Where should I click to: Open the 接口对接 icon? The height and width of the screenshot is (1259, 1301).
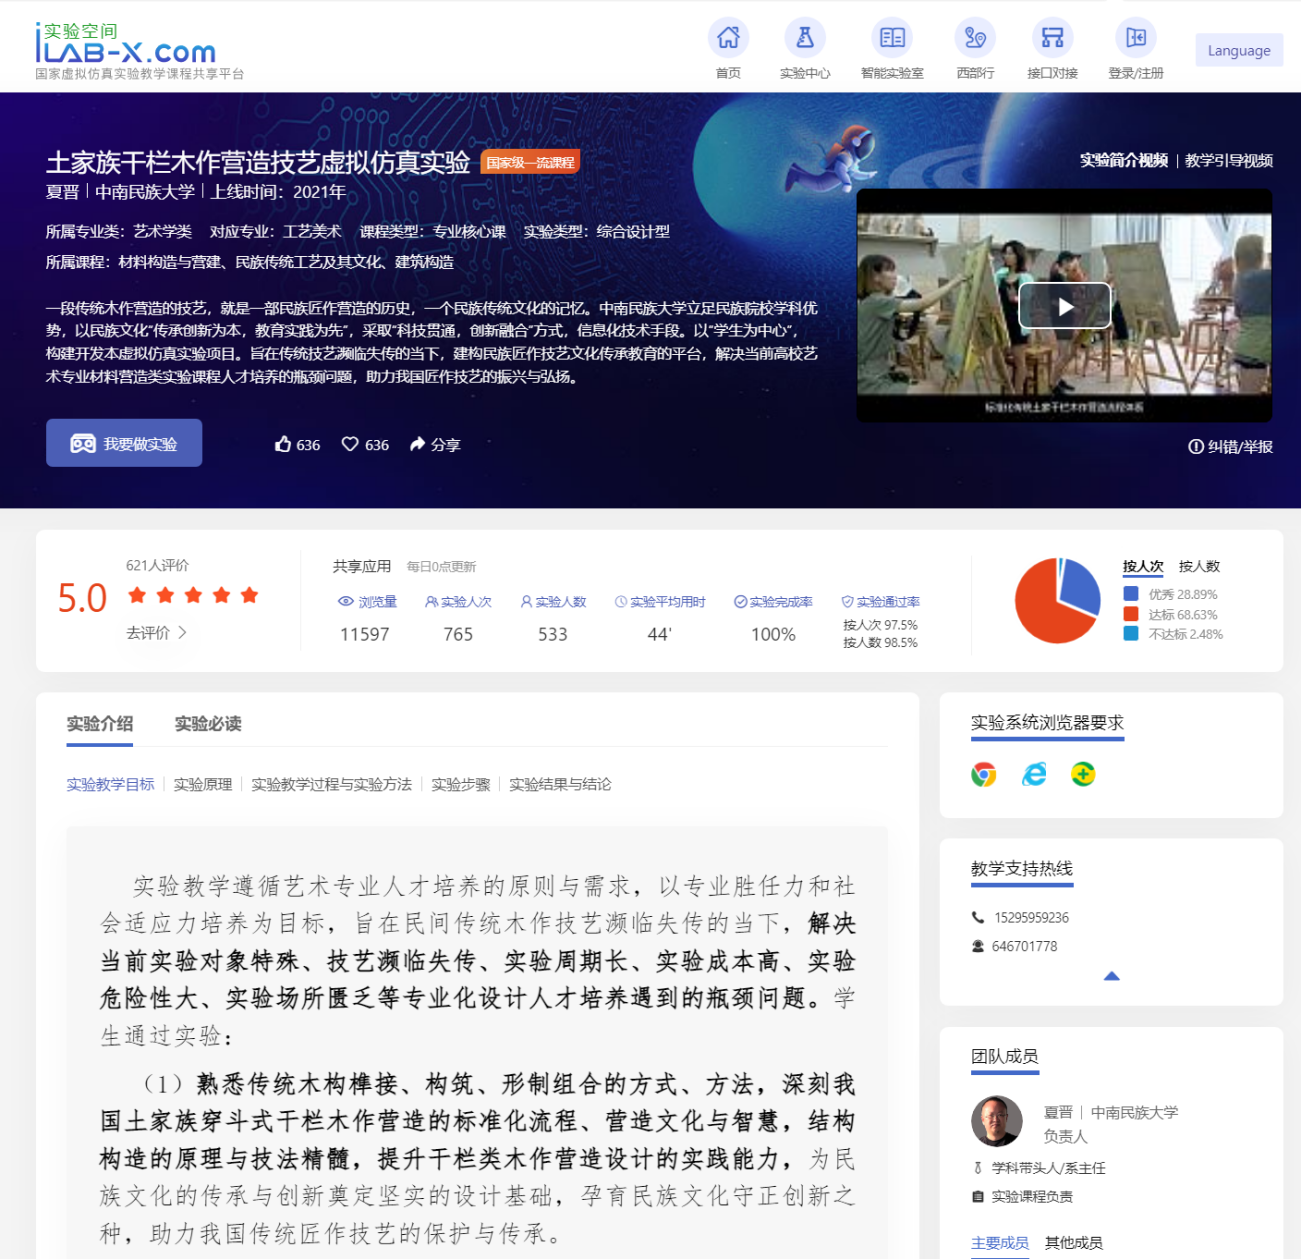1052,38
